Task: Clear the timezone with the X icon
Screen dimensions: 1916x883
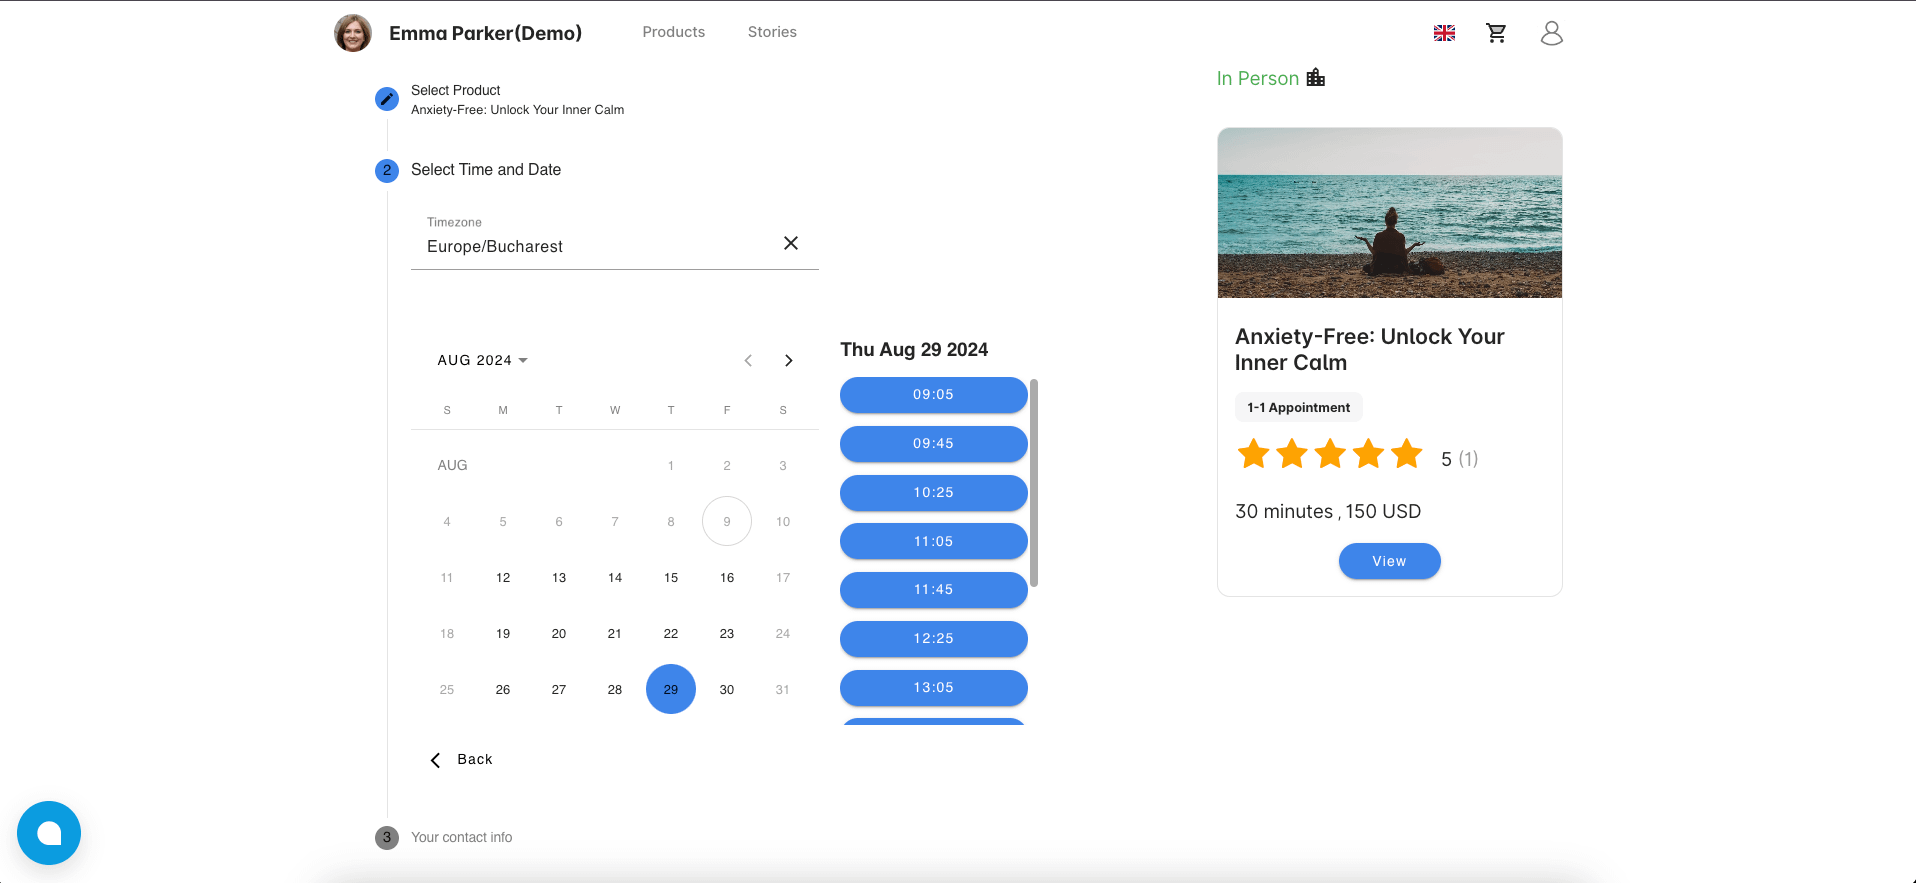Action: pyautogui.click(x=790, y=243)
